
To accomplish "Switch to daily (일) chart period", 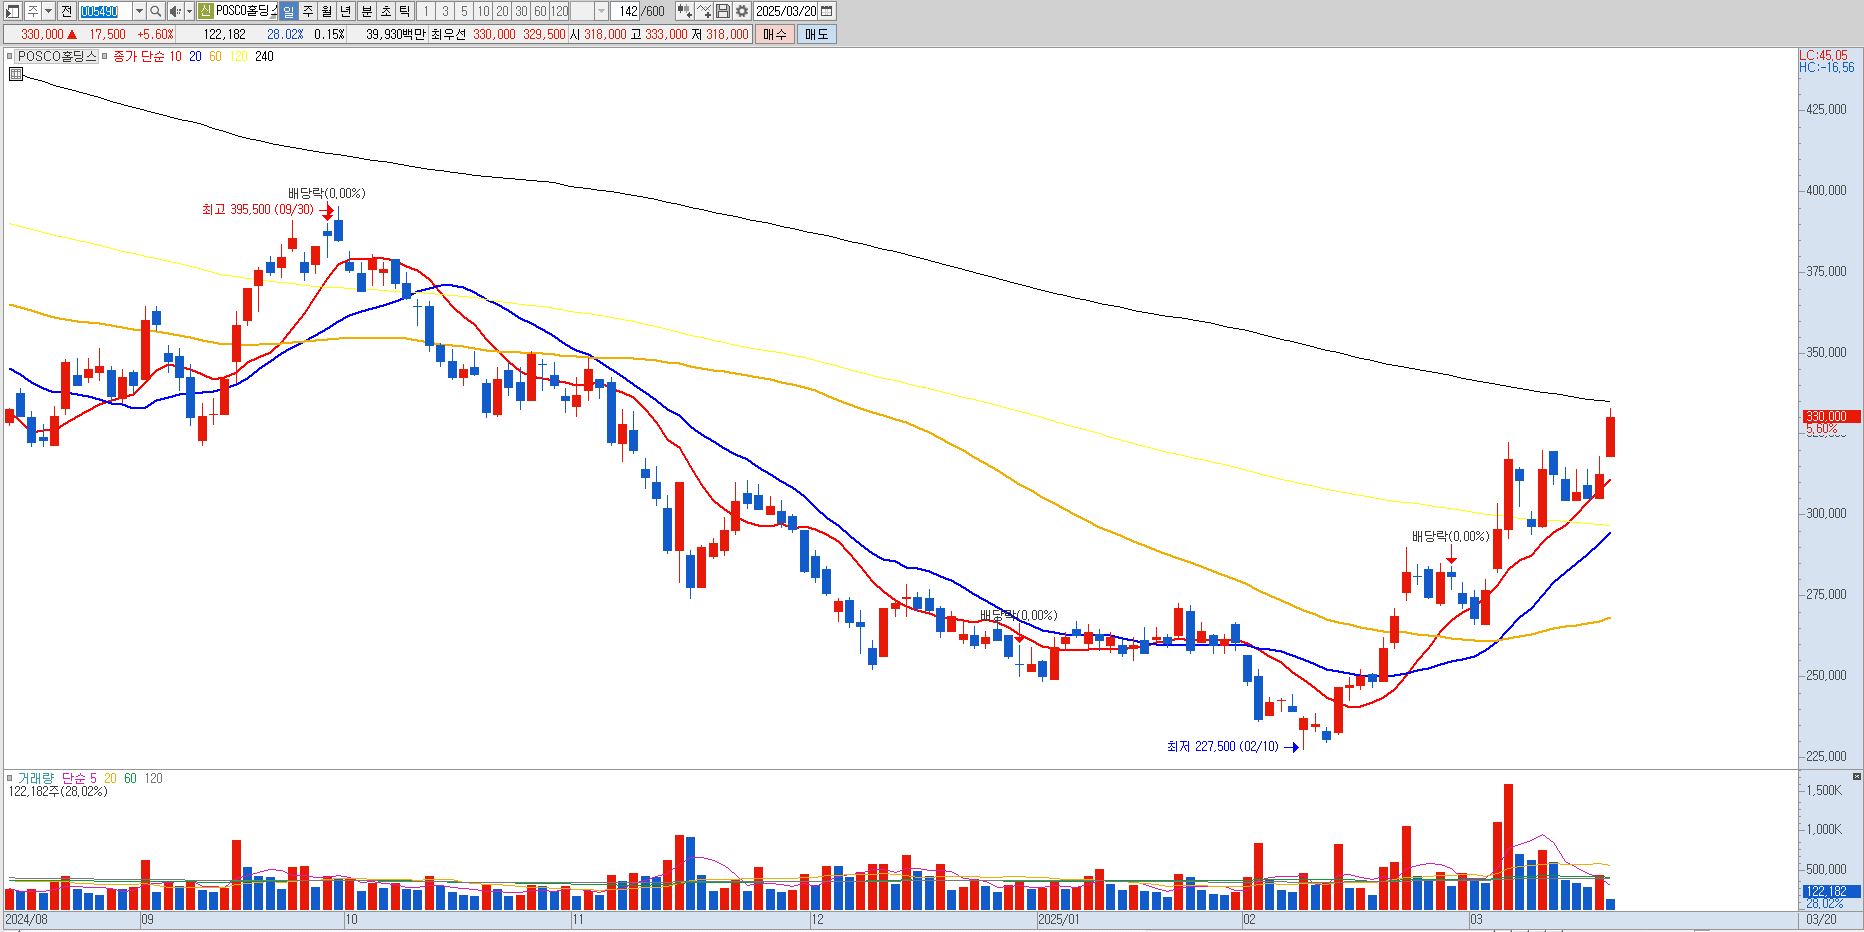I will 288,11.
